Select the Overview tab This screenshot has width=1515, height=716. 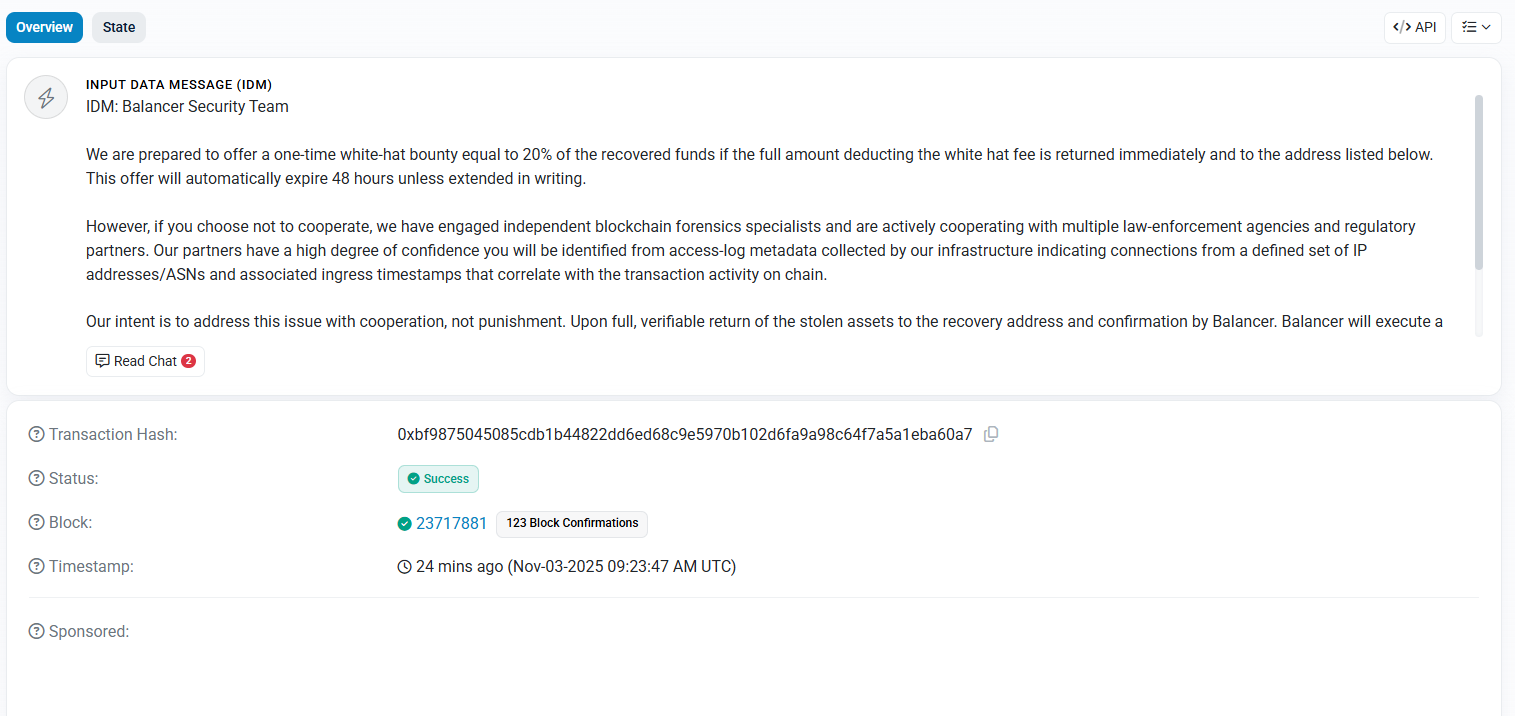tap(44, 27)
